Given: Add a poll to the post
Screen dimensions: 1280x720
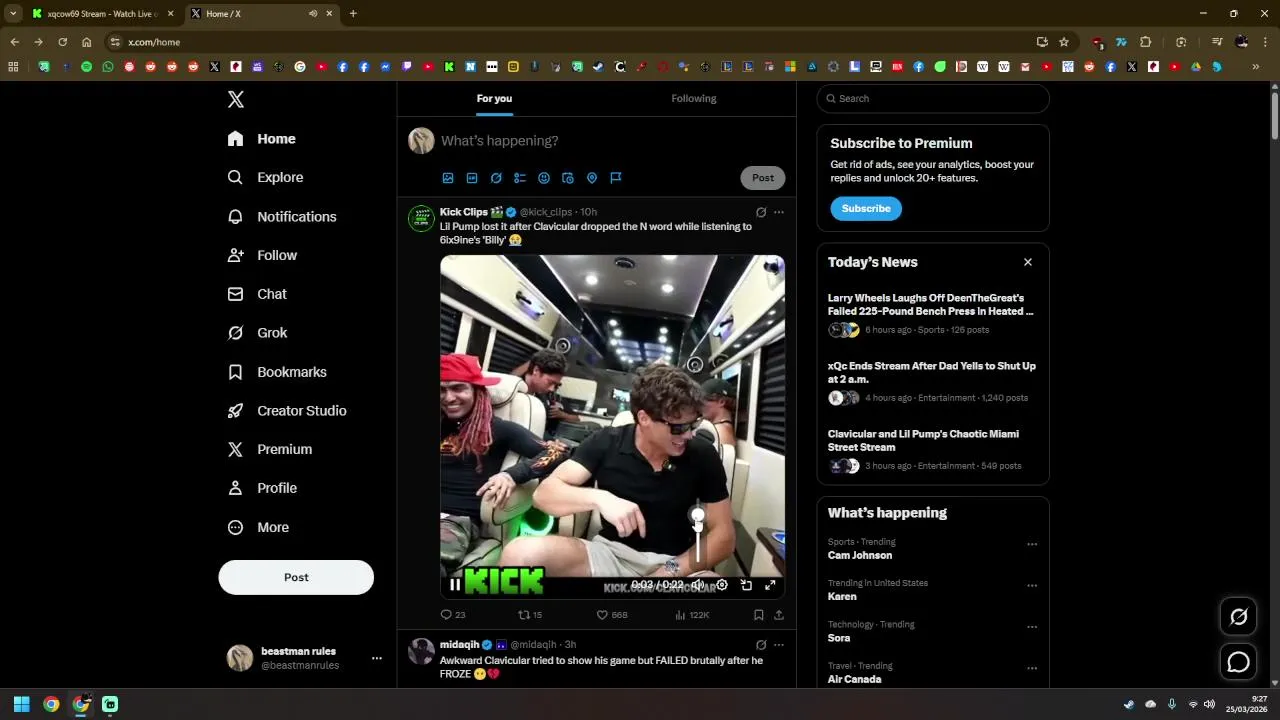Looking at the screenshot, I should (520, 178).
